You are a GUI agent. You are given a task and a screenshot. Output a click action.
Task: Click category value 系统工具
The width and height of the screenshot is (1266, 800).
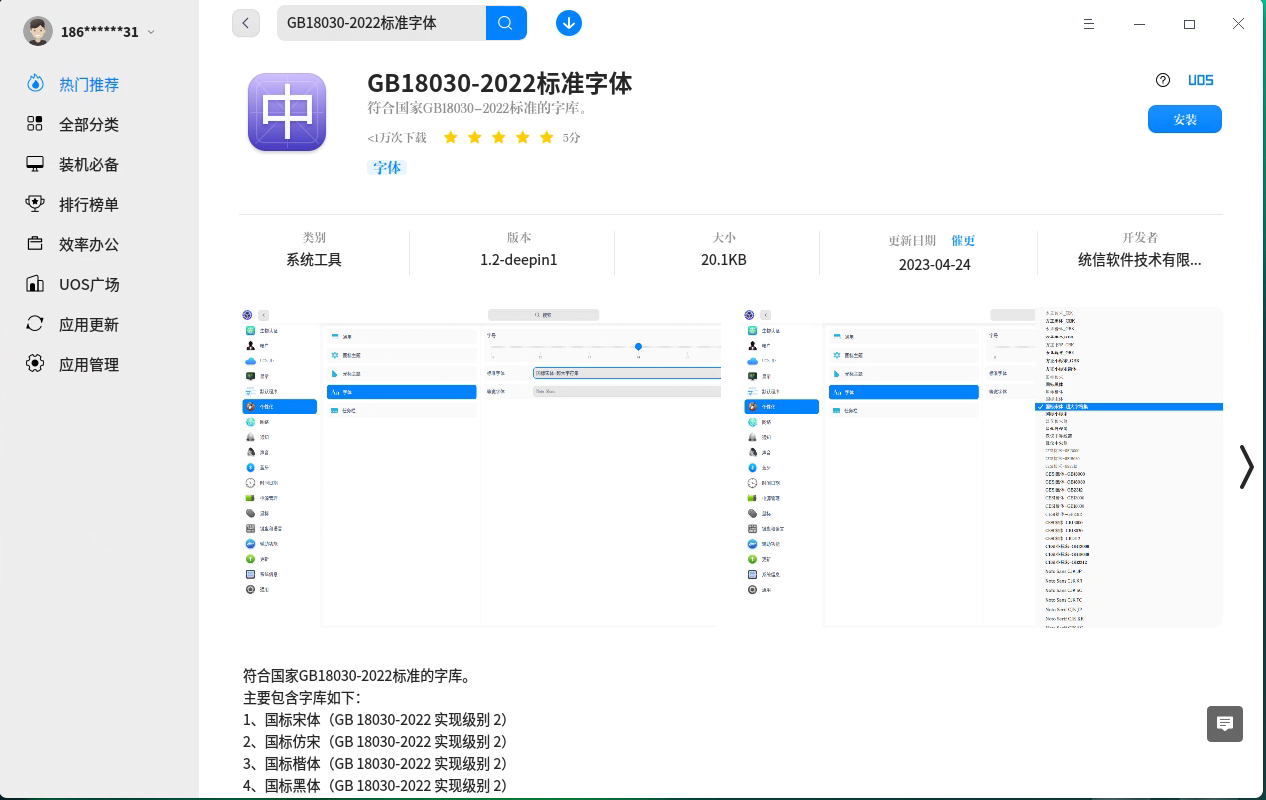[x=314, y=260]
